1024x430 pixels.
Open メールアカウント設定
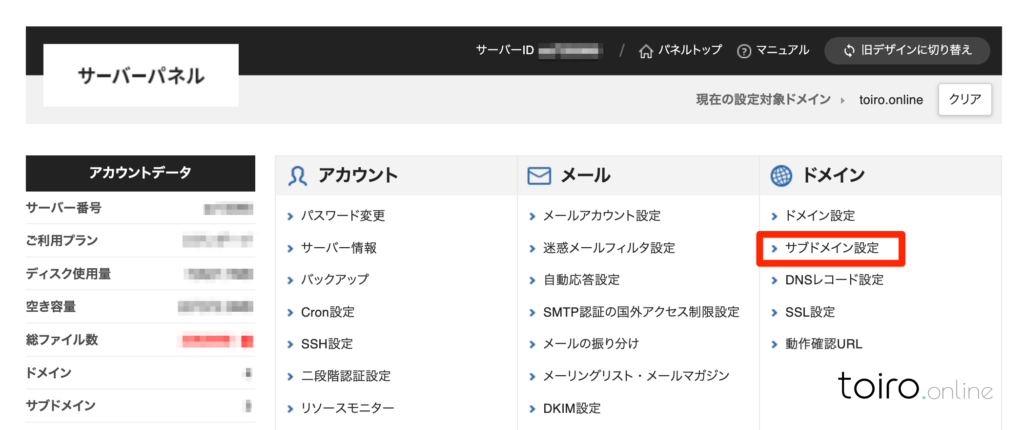coord(601,216)
